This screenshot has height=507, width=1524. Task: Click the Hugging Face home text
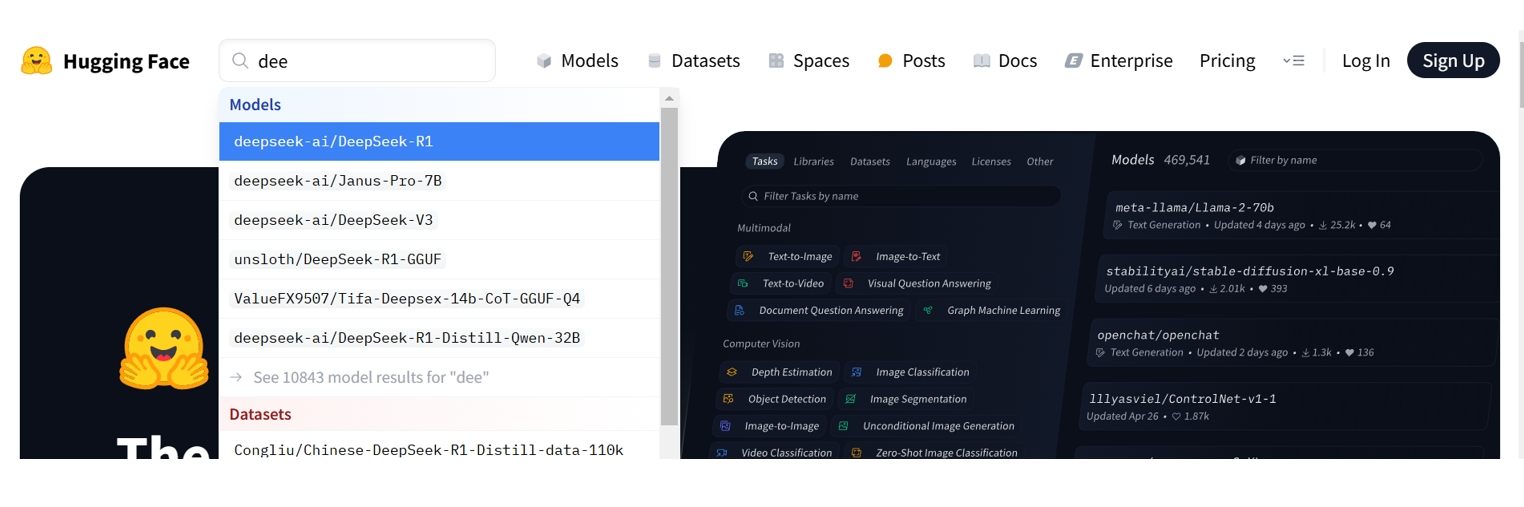click(126, 61)
